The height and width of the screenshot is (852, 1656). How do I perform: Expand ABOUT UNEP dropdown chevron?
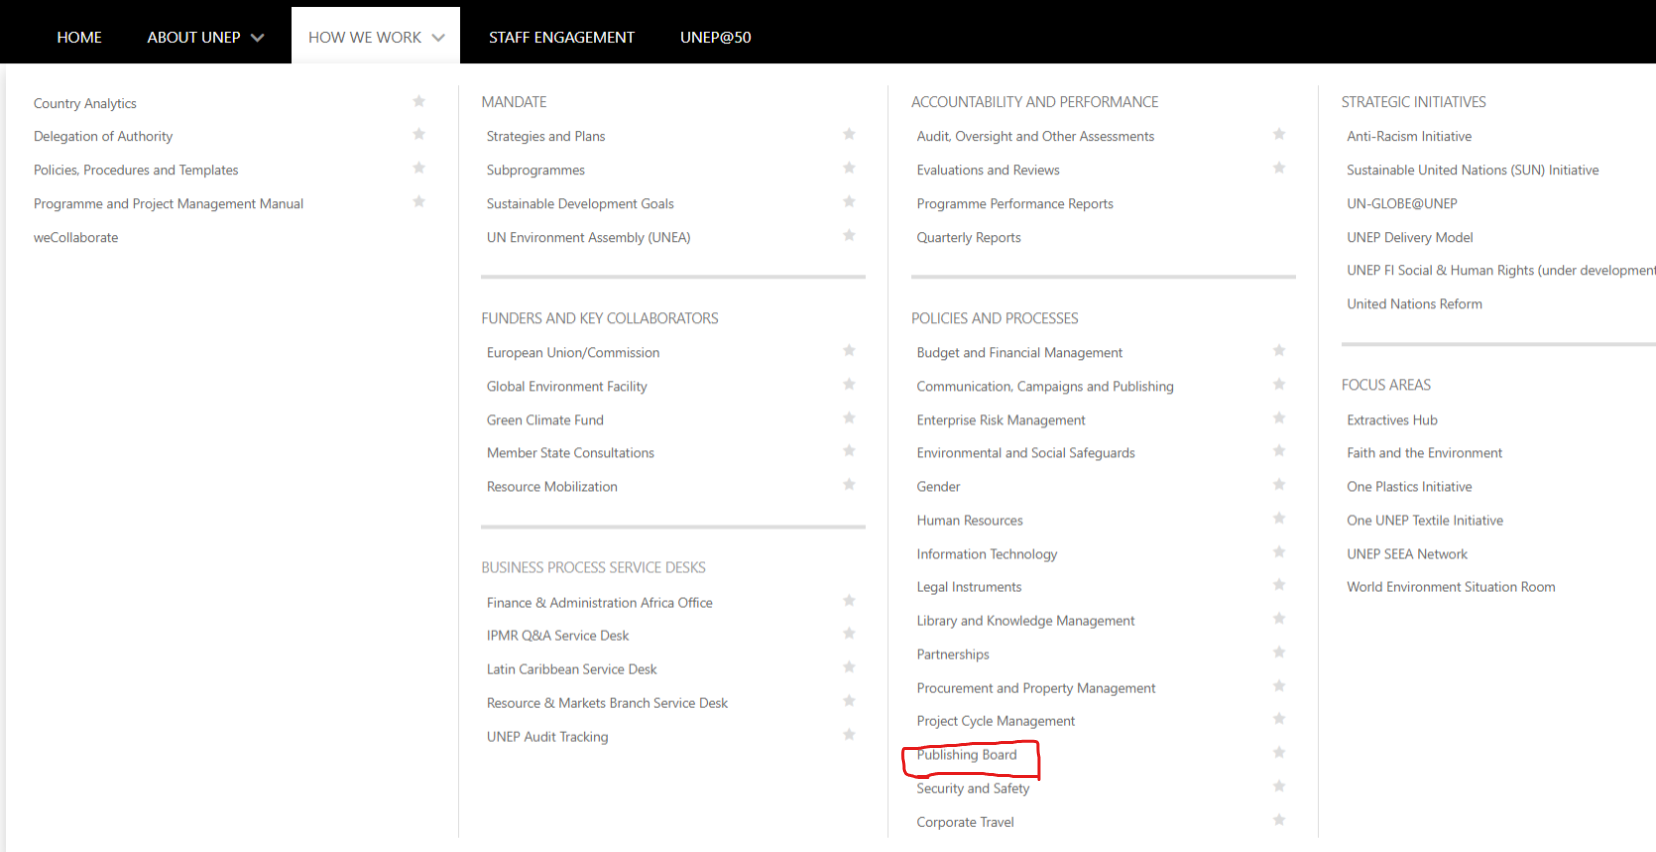[258, 38]
